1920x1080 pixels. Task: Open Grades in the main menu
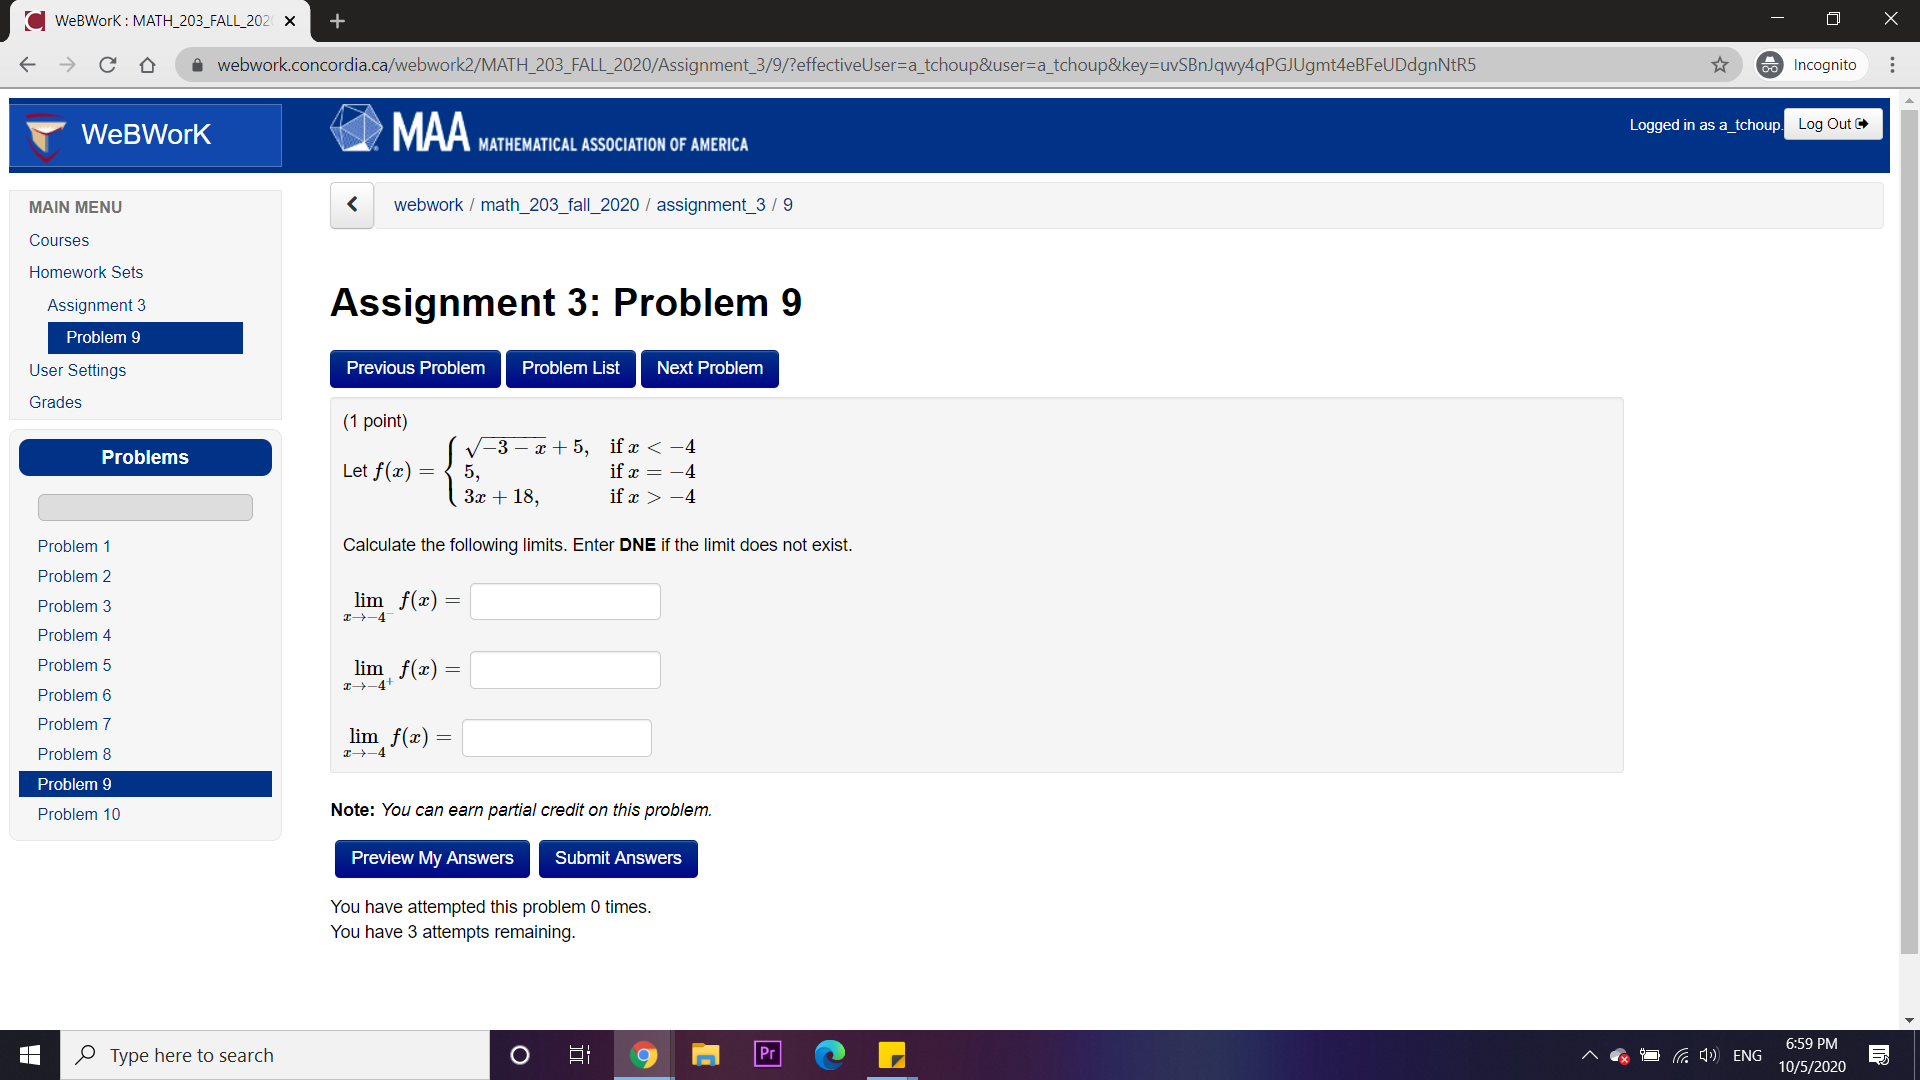point(56,402)
